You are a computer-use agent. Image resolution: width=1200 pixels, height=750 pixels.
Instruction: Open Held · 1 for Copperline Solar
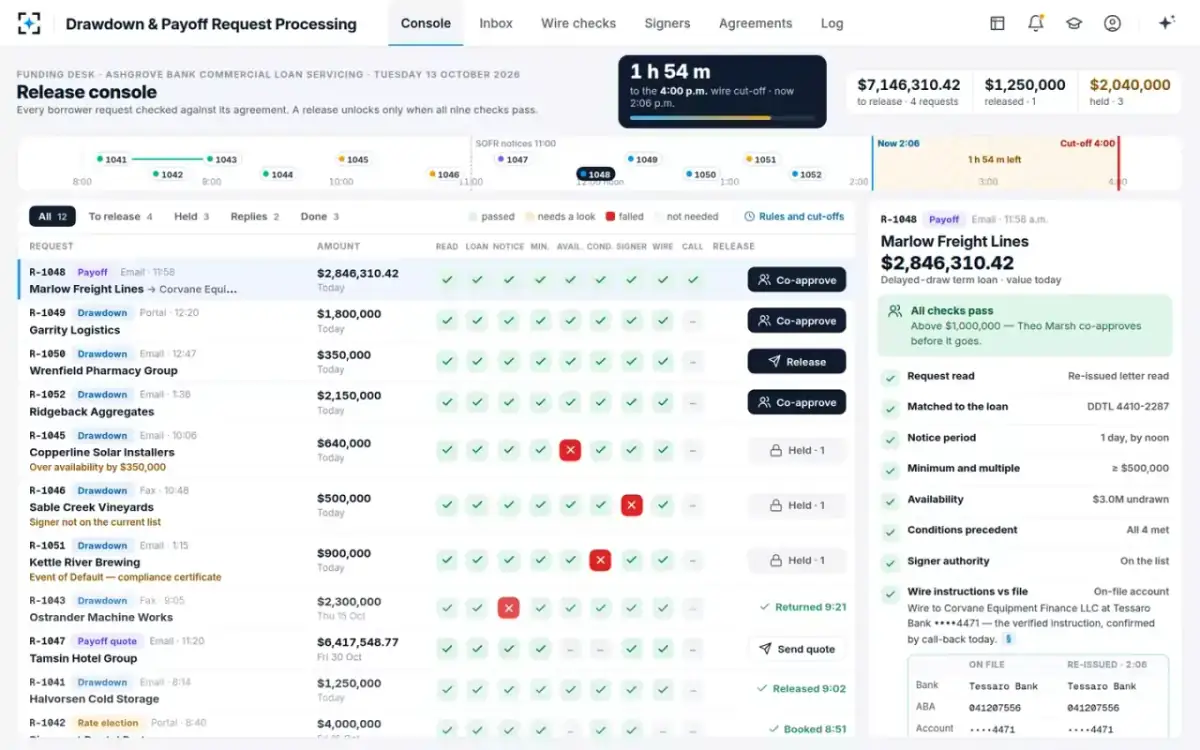(x=796, y=450)
